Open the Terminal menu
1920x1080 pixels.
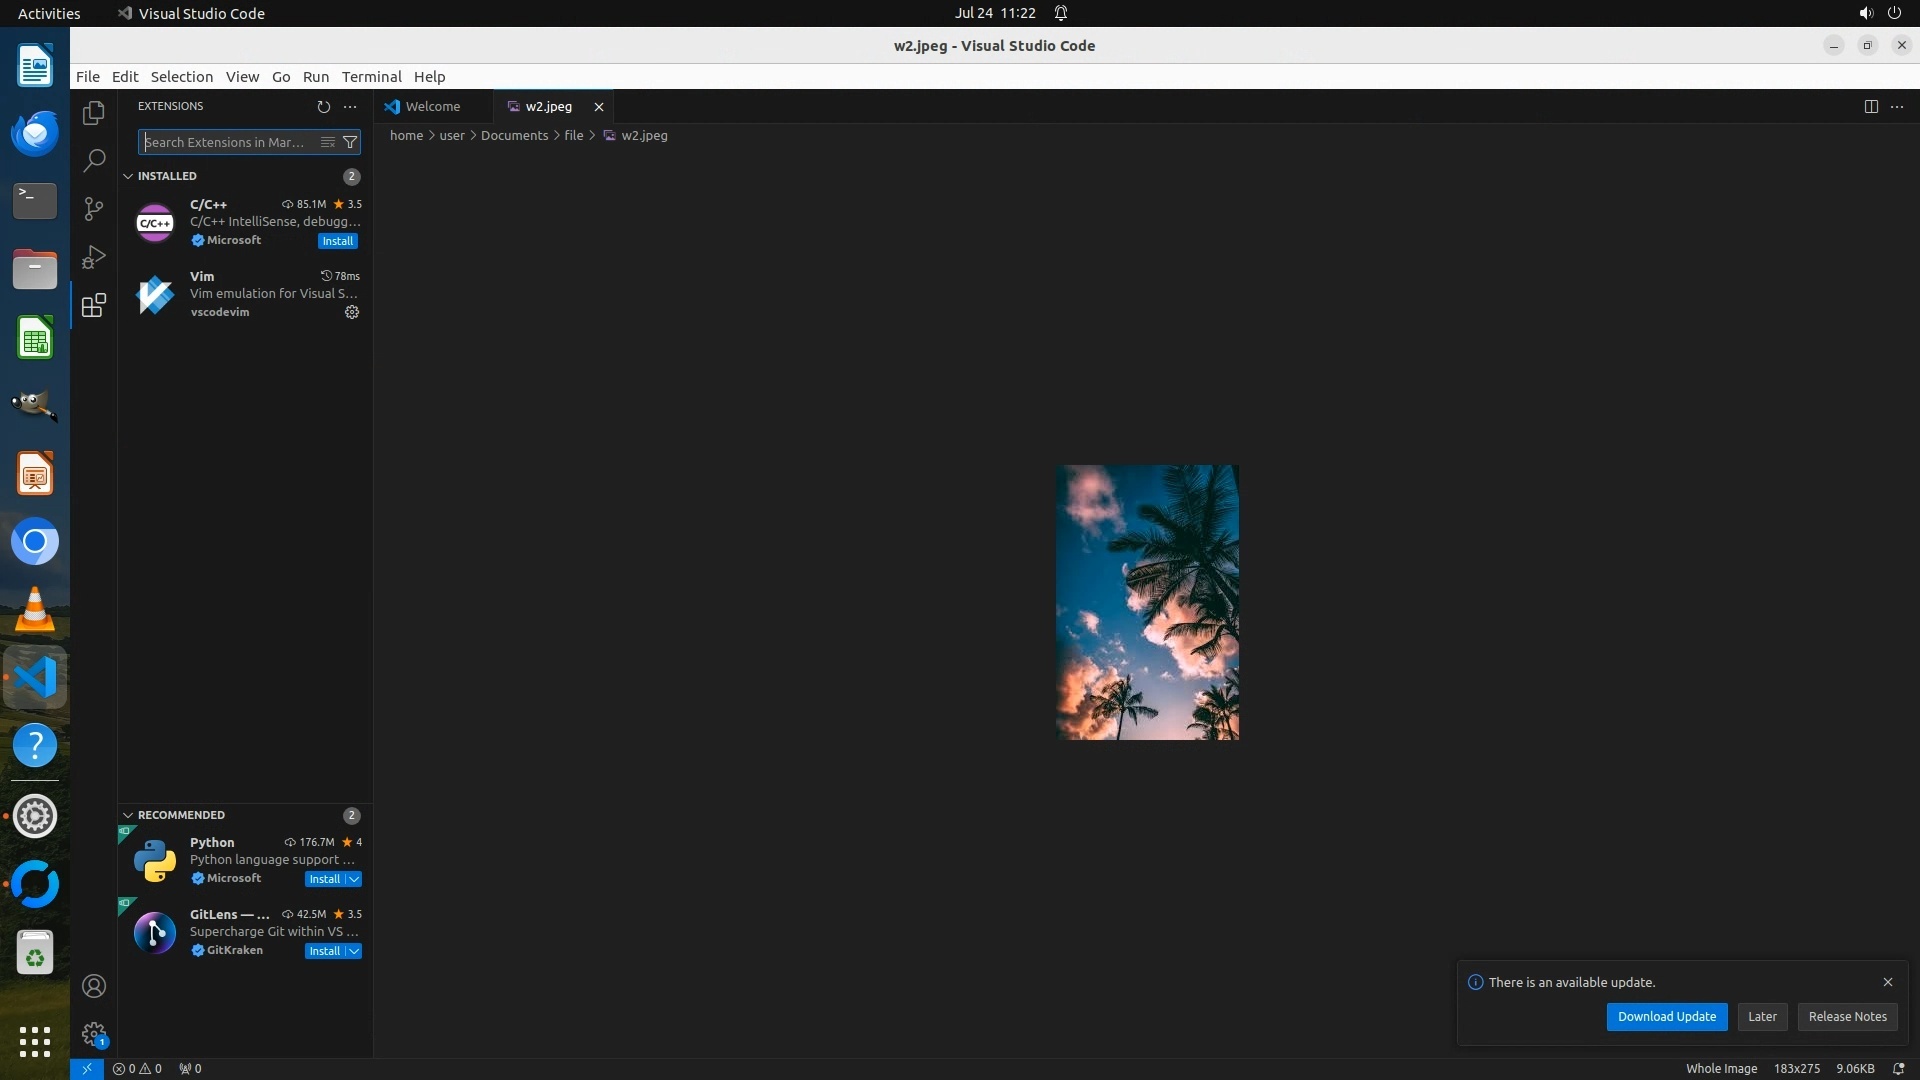click(371, 77)
